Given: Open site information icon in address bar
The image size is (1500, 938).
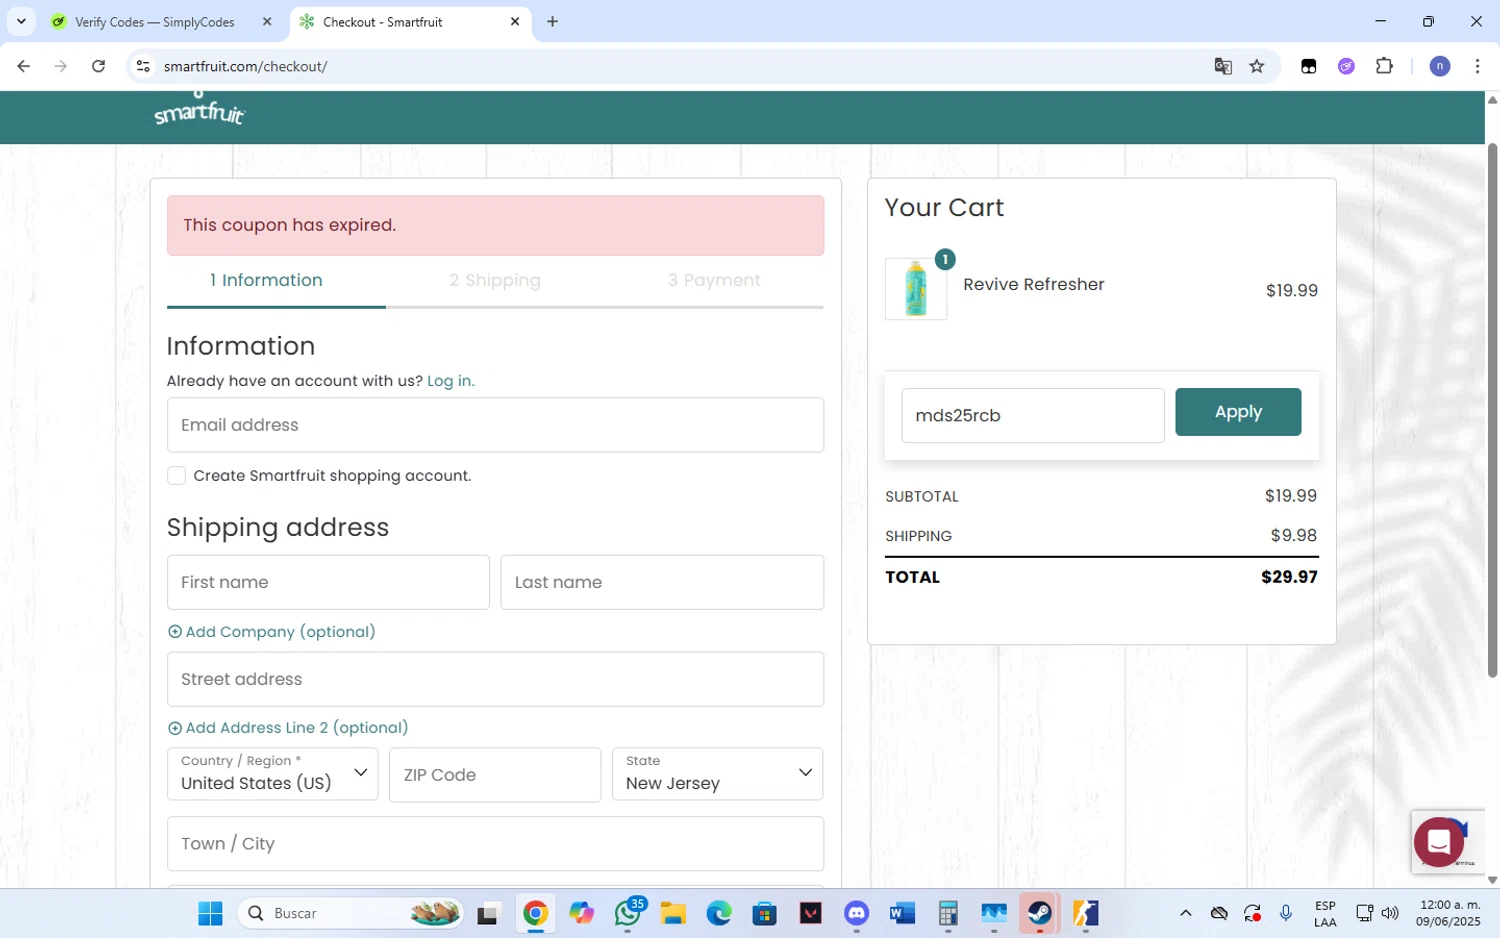Looking at the screenshot, I should [143, 66].
